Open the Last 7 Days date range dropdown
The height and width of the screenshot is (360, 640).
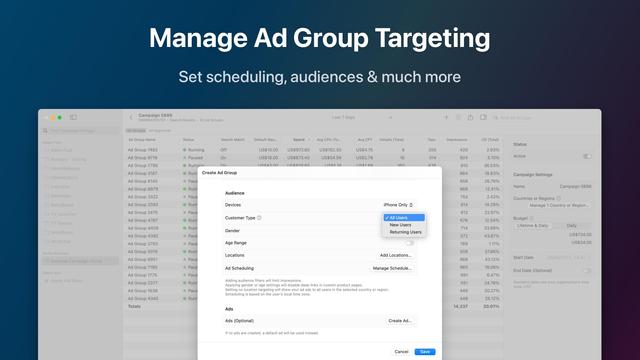coord(361,118)
